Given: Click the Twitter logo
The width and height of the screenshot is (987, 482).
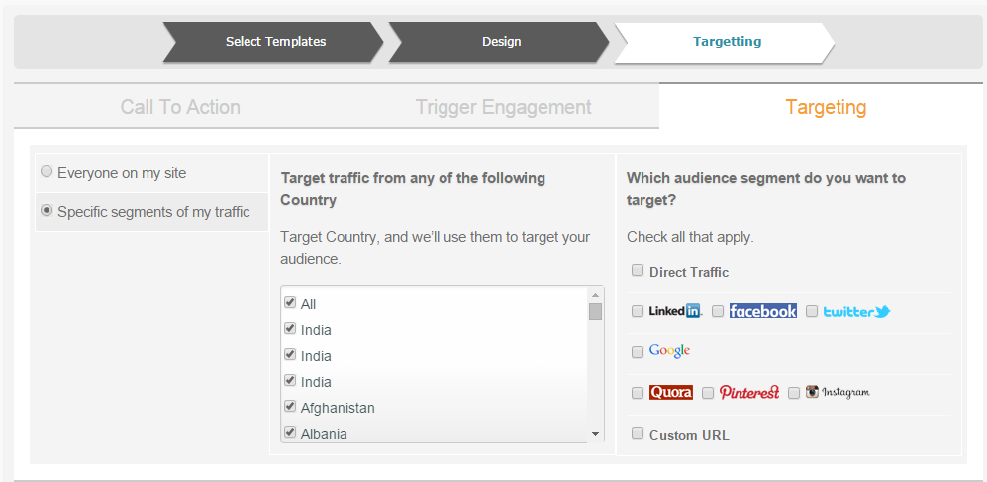Looking at the screenshot, I should click(857, 311).
